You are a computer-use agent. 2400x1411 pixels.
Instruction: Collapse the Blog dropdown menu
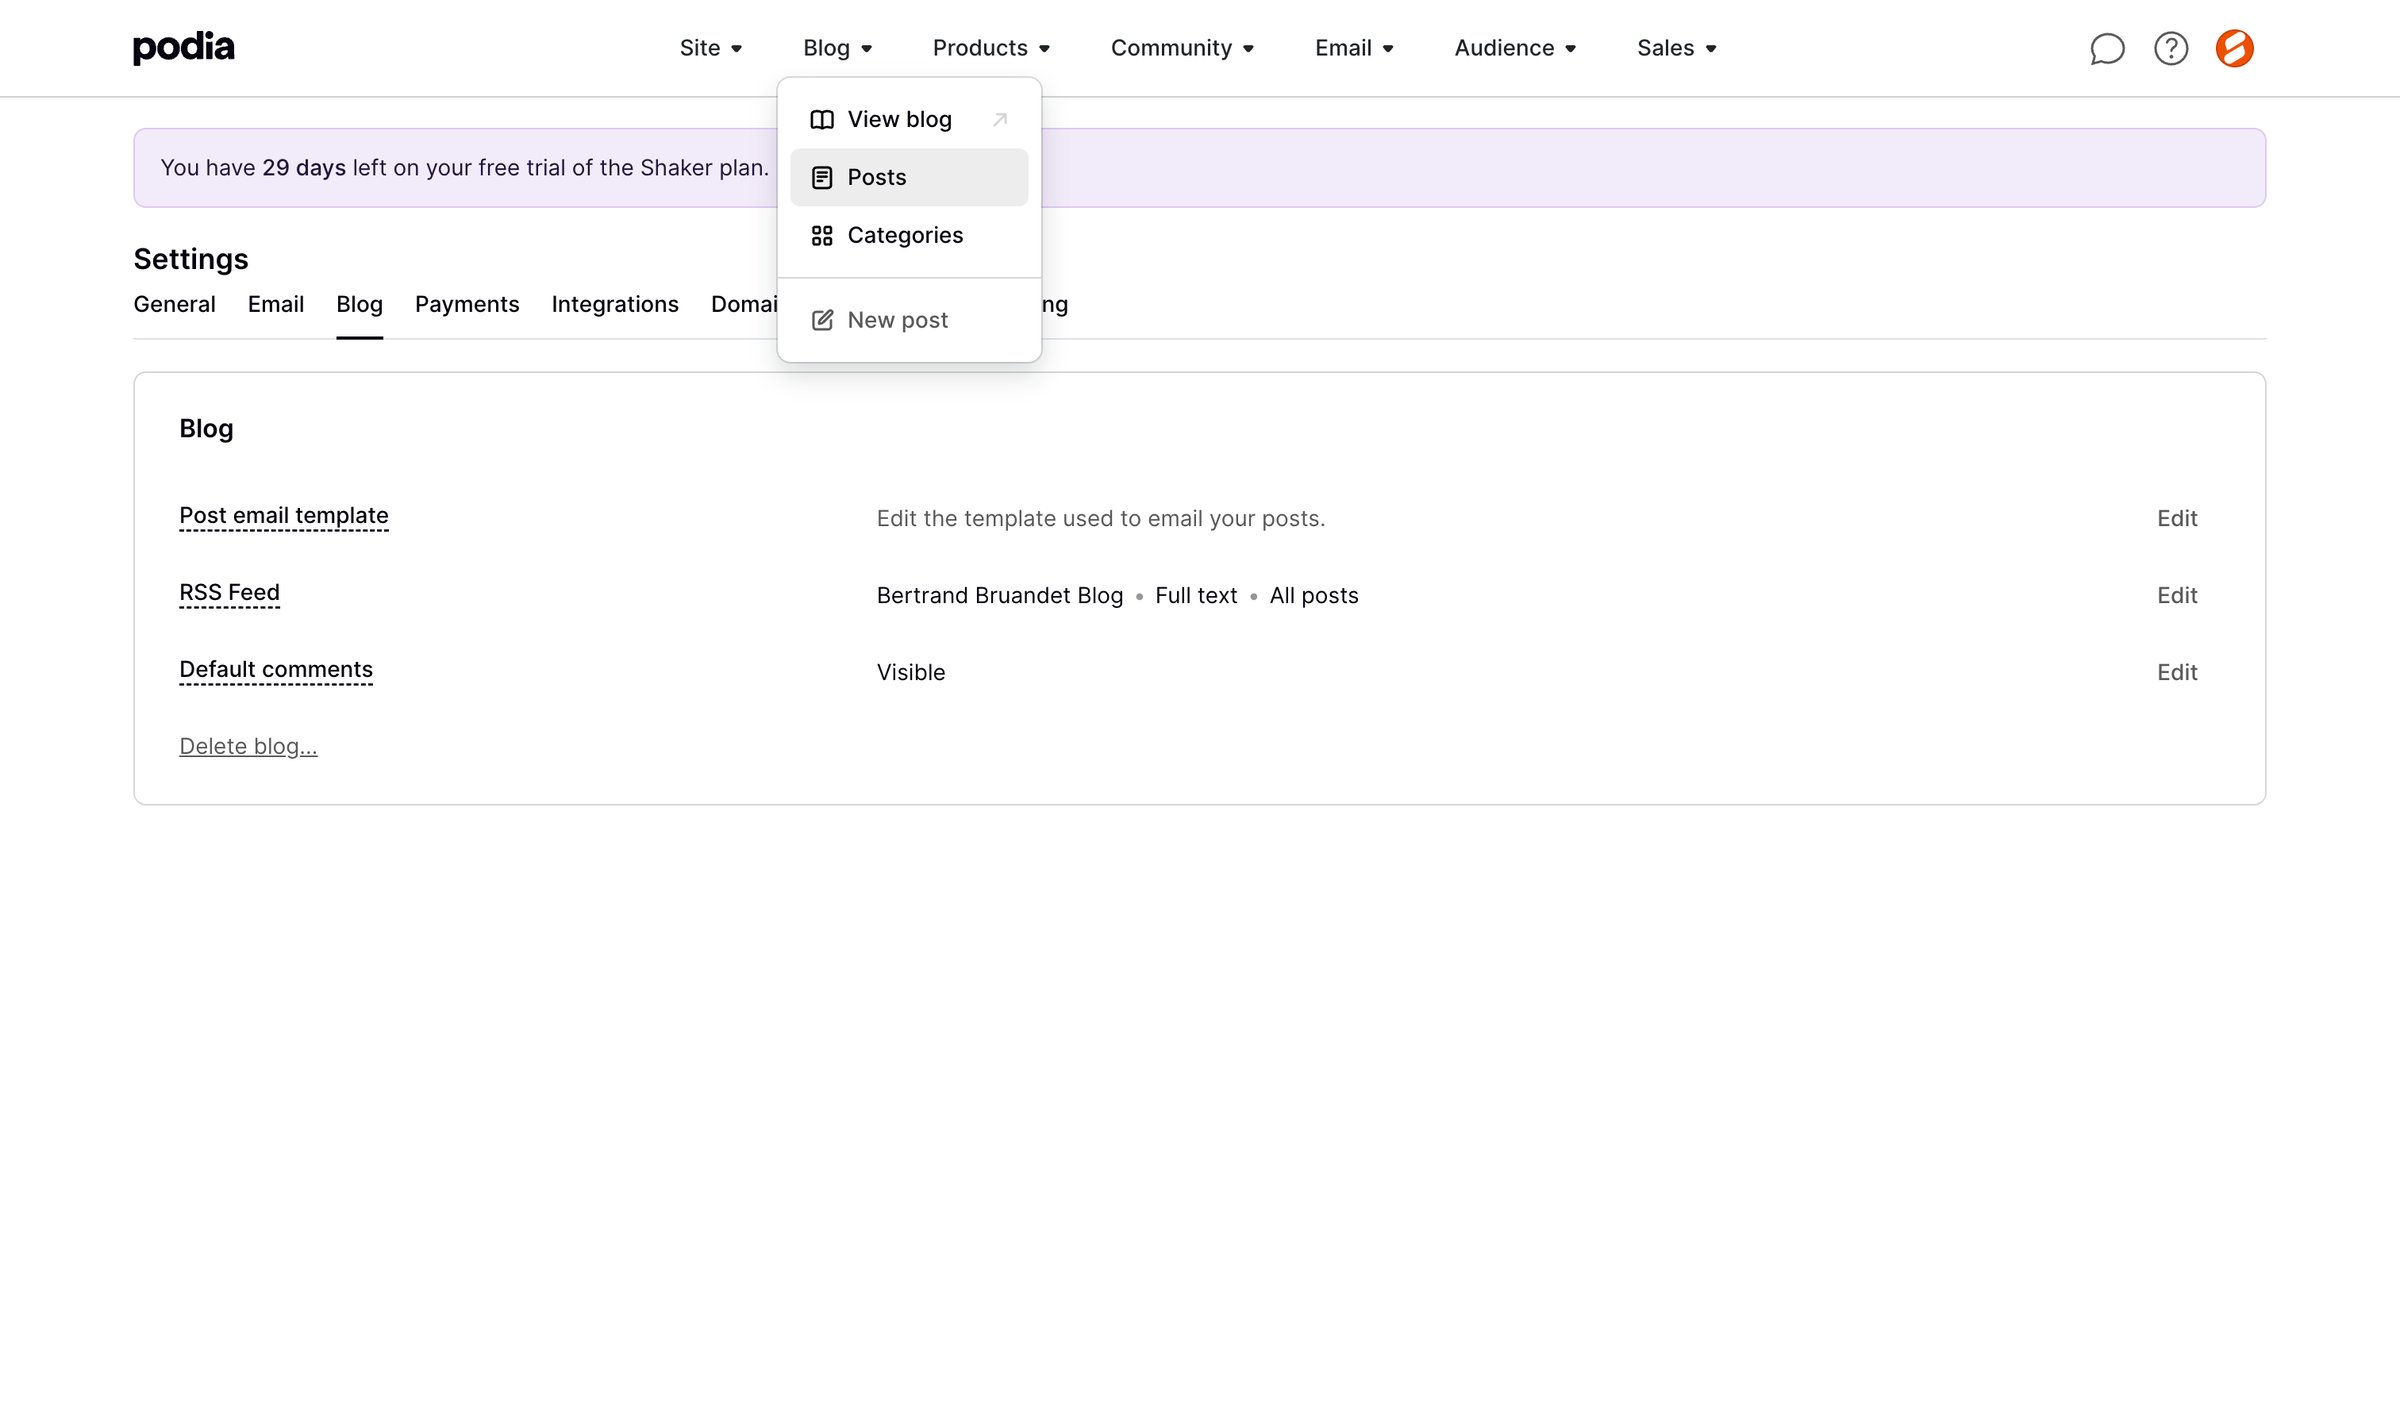tap(837, 48)
